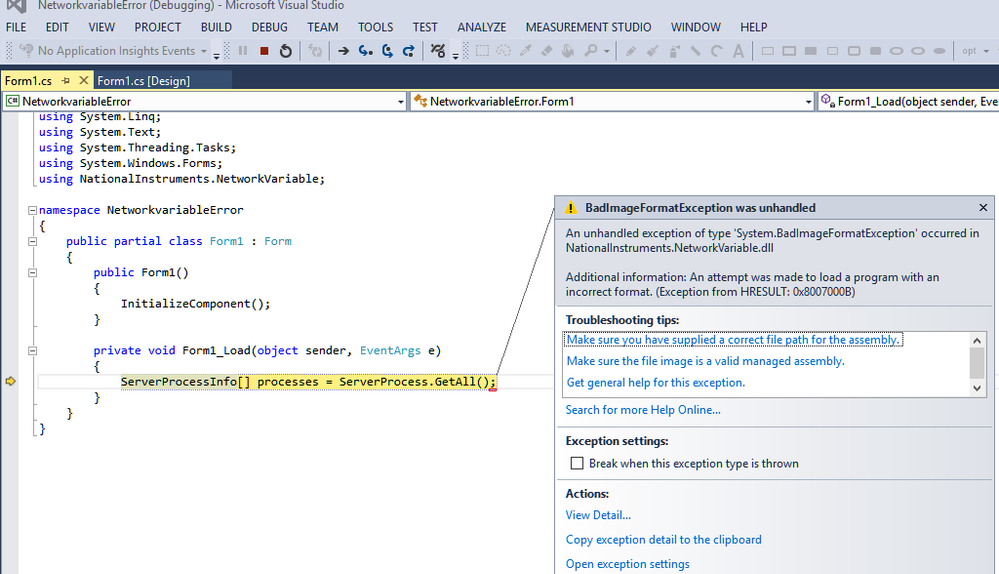Step Out of the current function
Image resolution: width=999 pixels, height=574 pixels.
408,51
